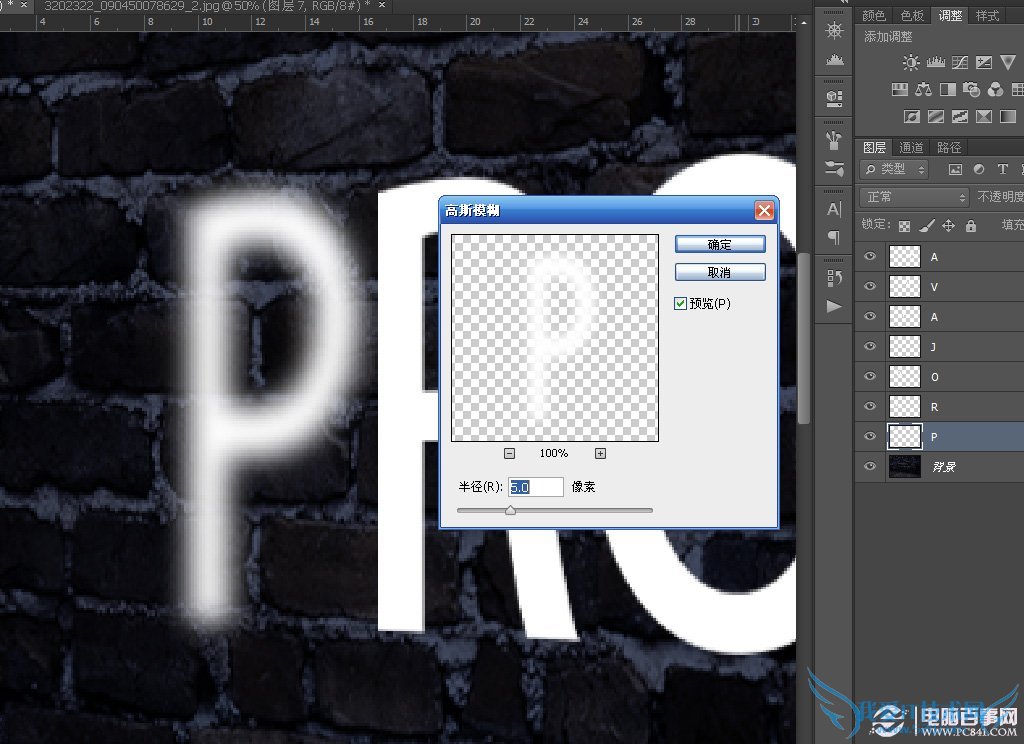Filter layers by adjustment layers icon
Image resolution: width=1024 pixels, height=744 pixels.
[x=979, y=169]
